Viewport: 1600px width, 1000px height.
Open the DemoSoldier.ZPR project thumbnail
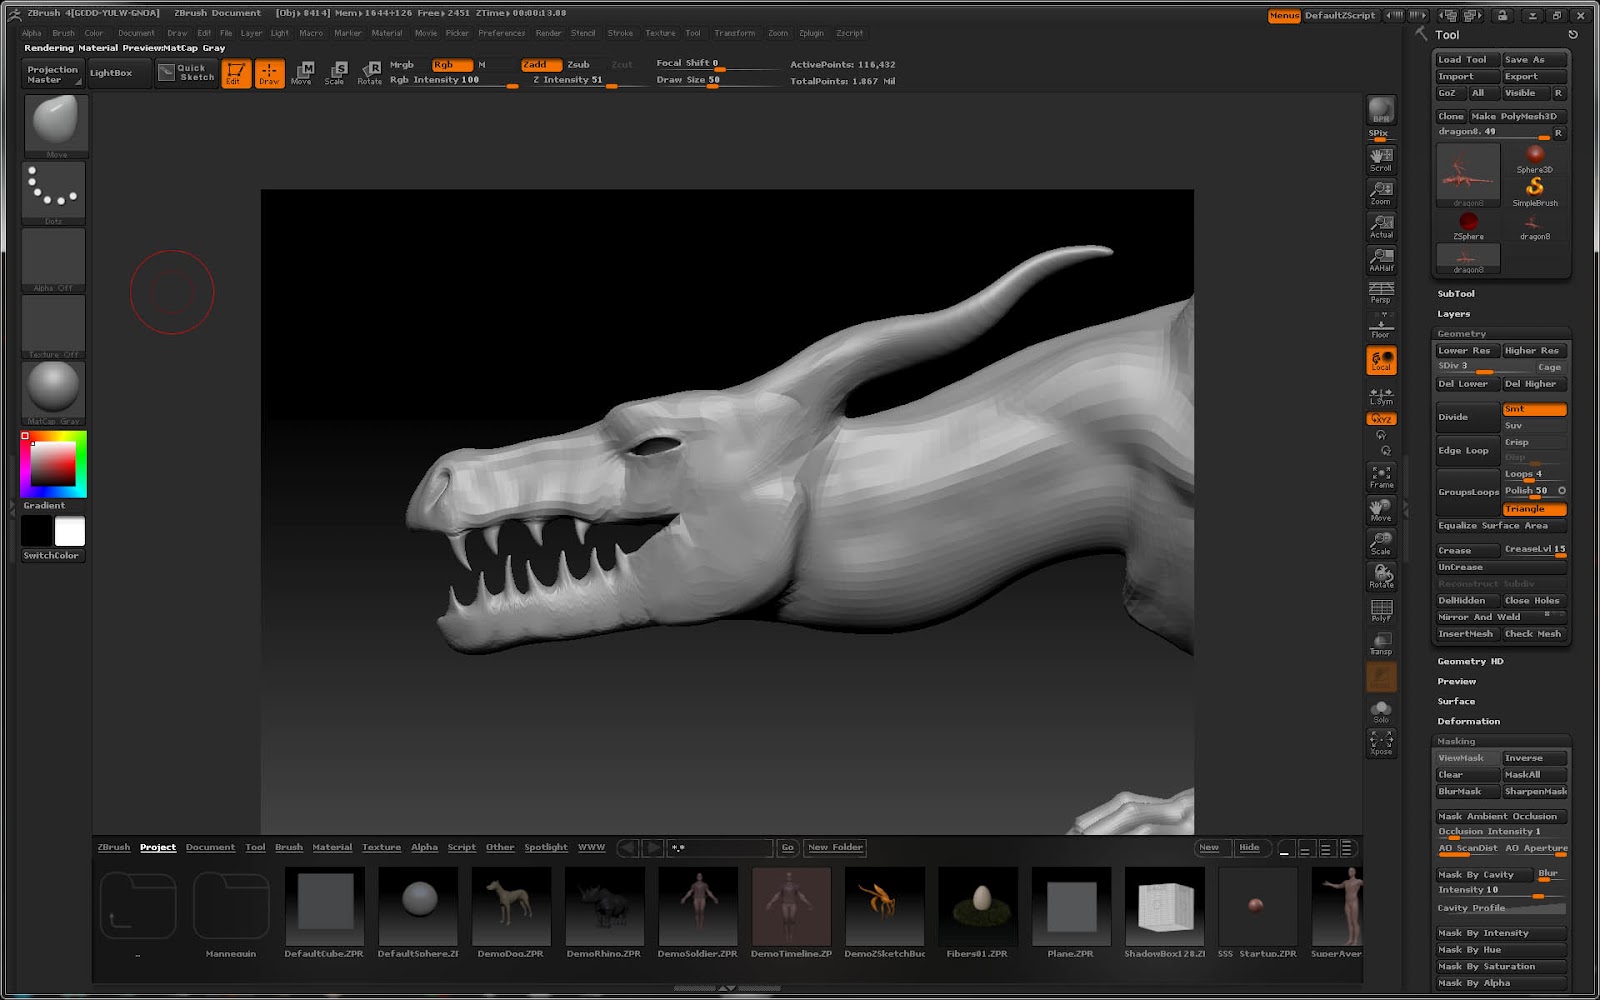[x=698, y=907]
